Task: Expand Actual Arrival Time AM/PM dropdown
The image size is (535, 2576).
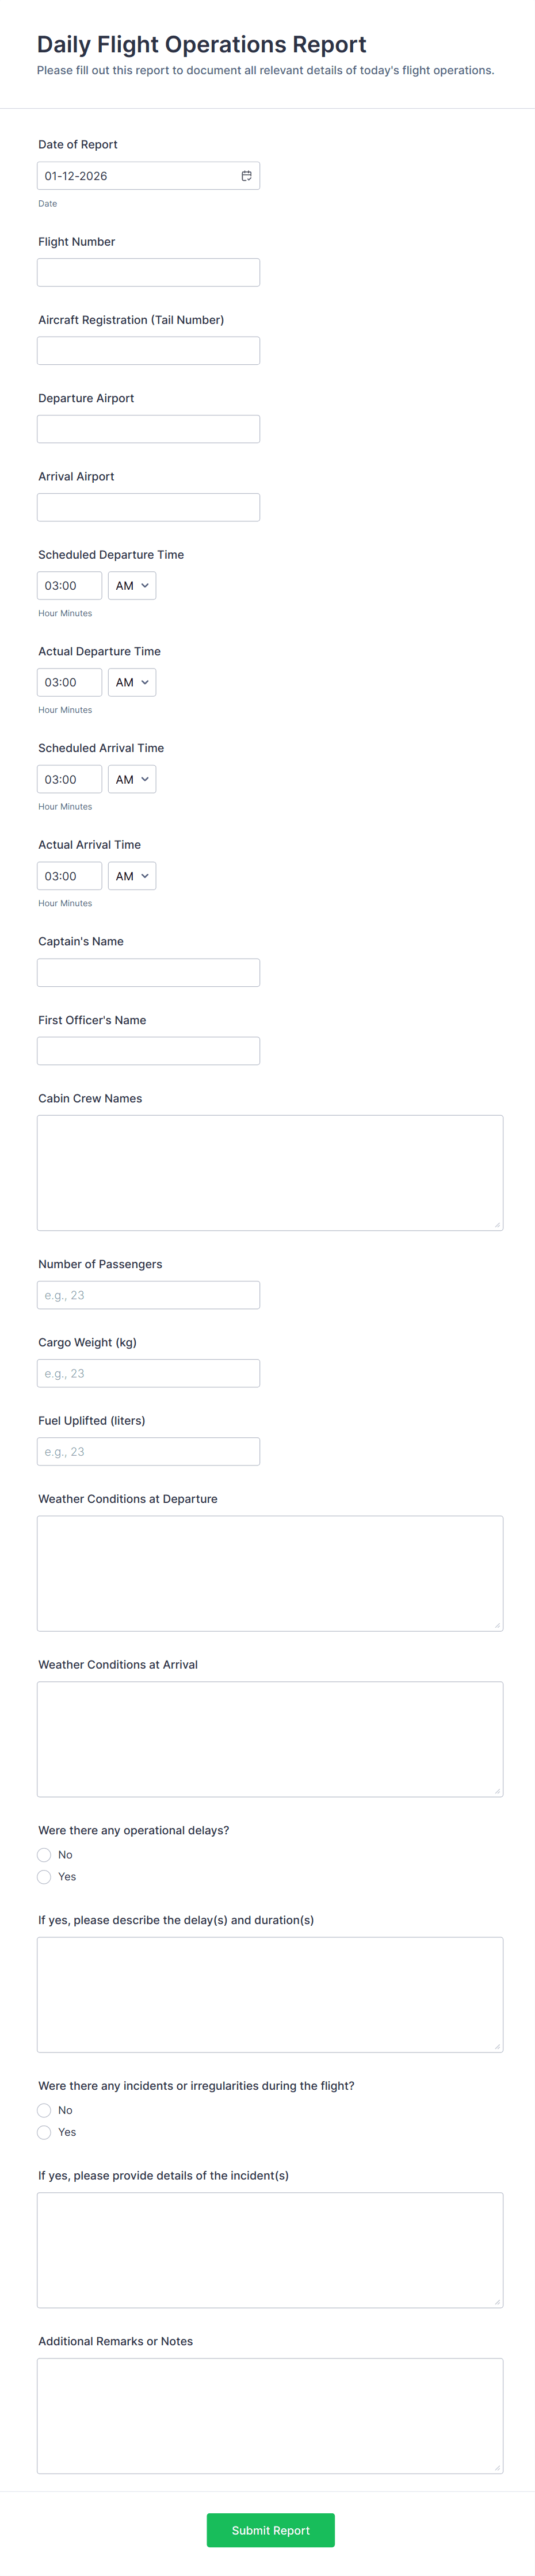Action: click(132, 877)
